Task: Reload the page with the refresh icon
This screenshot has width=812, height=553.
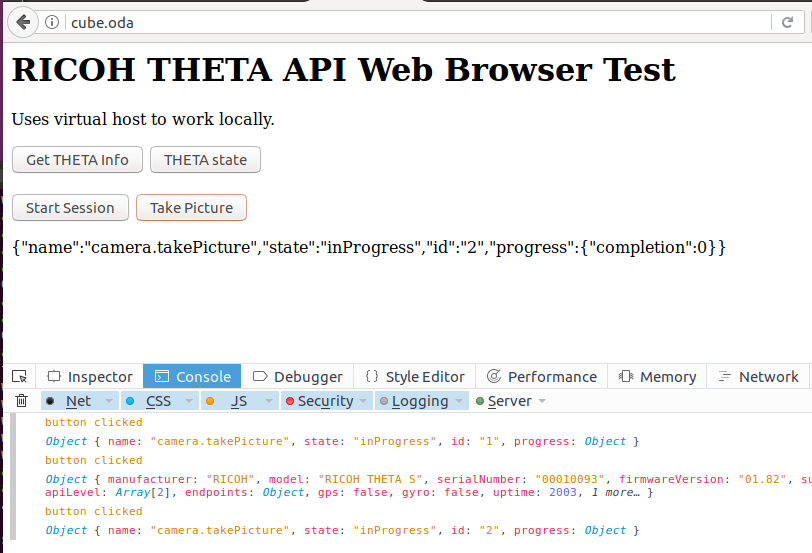Action: tap(787, 22)
